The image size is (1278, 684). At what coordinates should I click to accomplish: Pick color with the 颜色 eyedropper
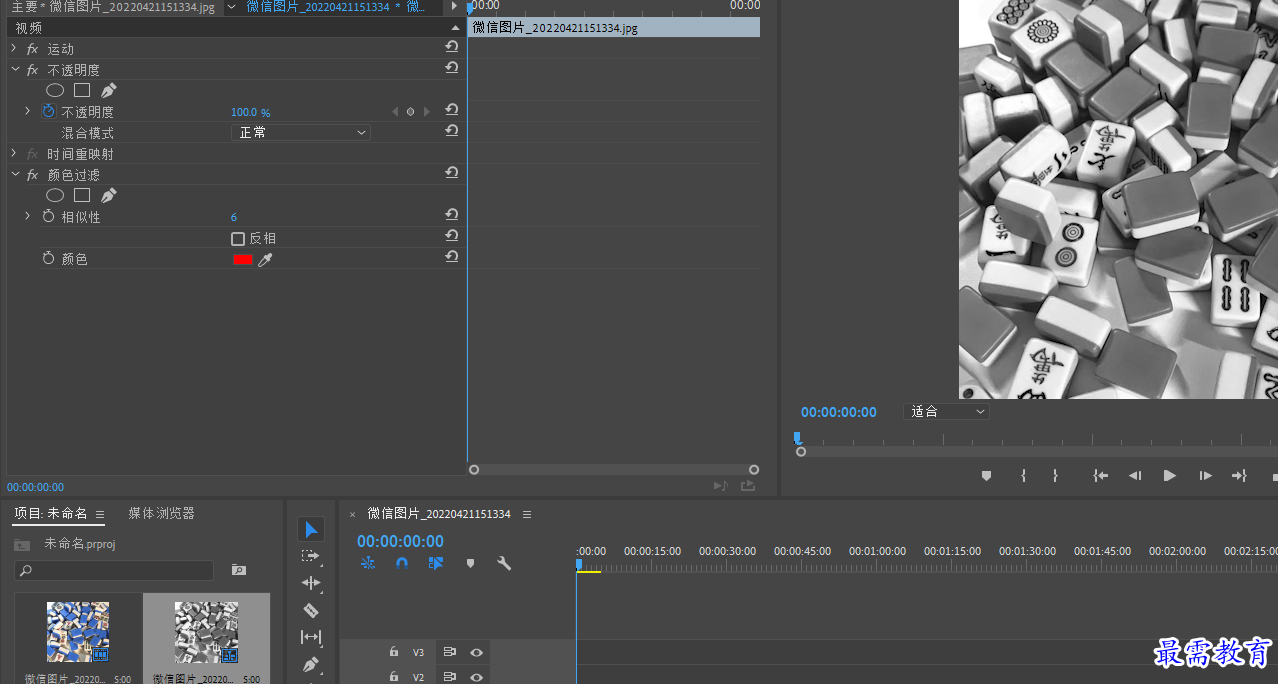[265, 259]
